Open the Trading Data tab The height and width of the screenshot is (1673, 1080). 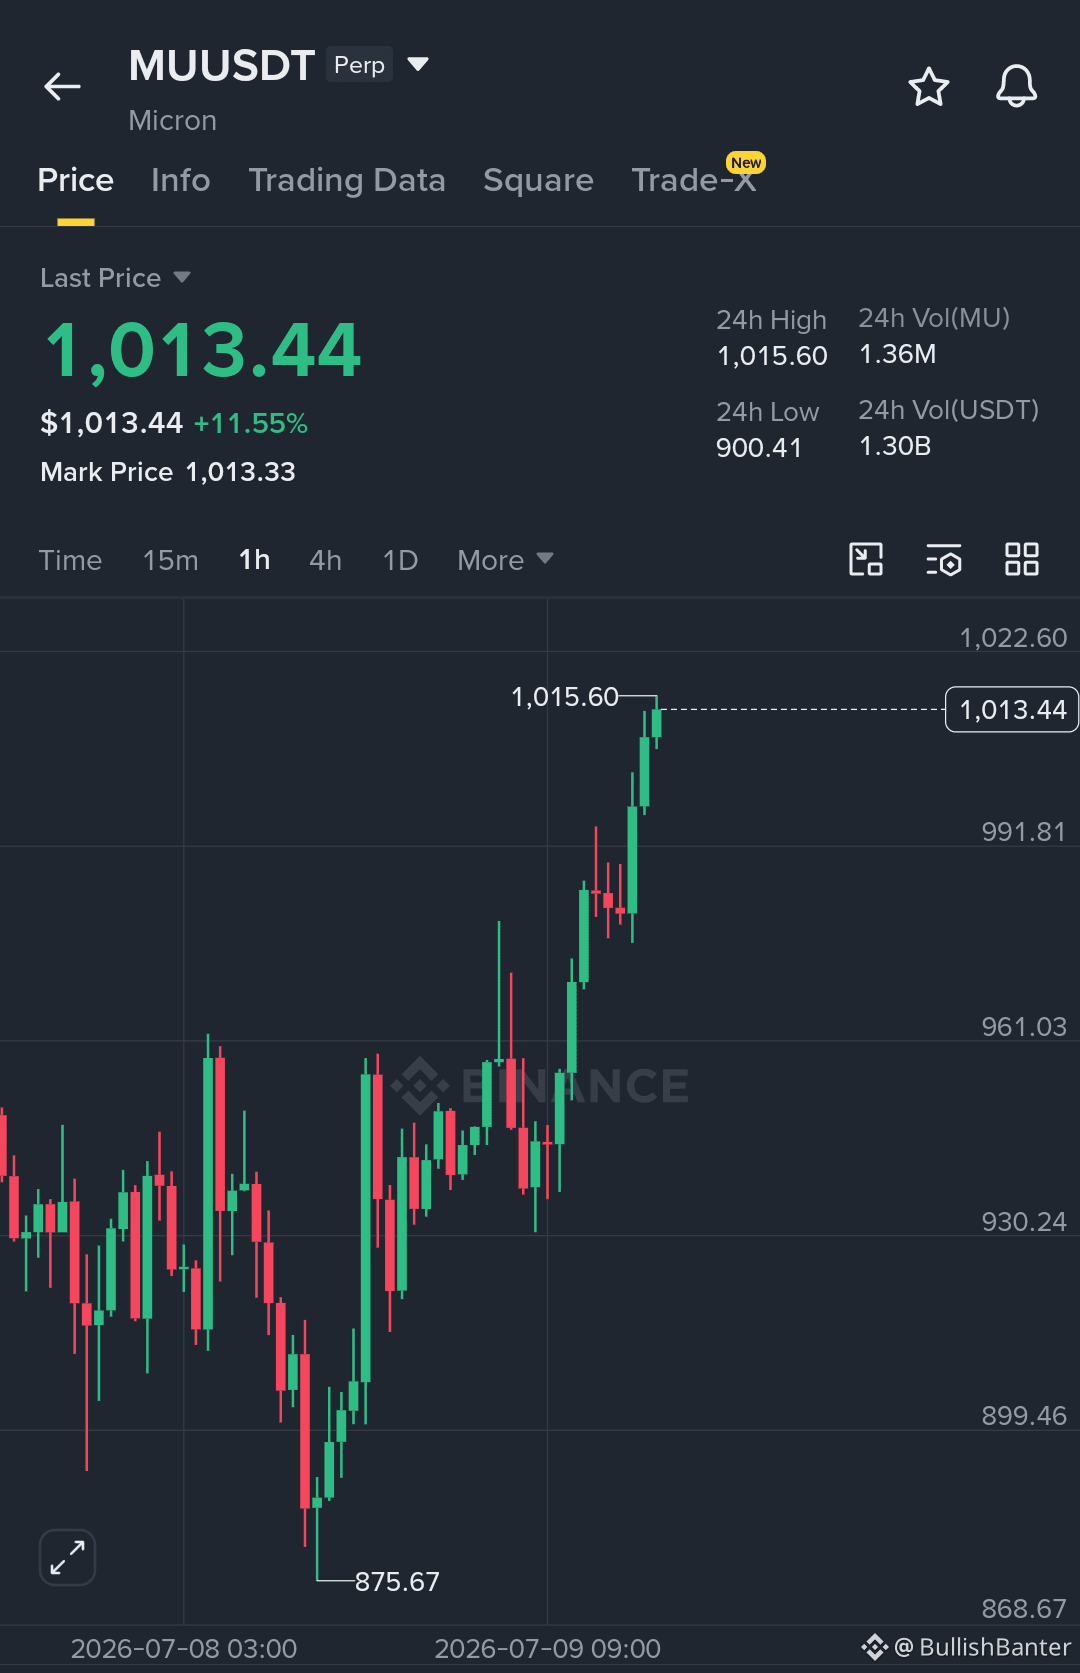tap(347, 180)
